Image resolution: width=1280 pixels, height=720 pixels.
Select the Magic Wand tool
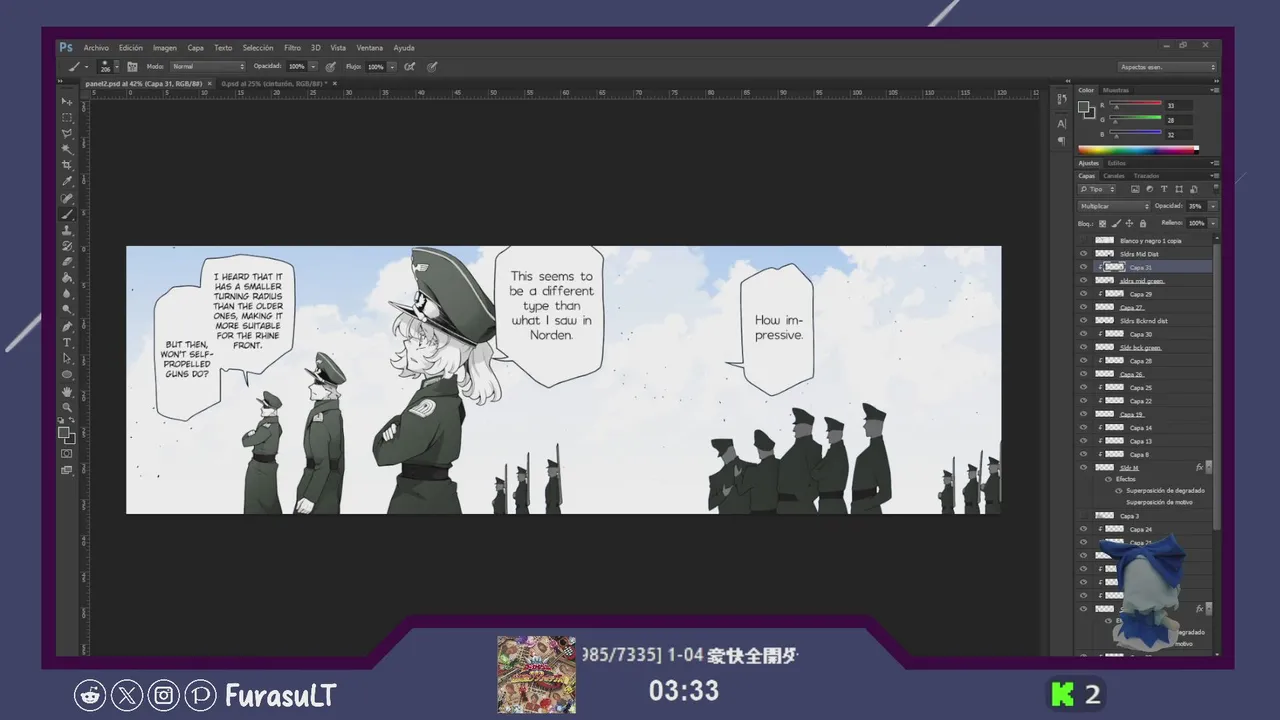tap(67, 149)
